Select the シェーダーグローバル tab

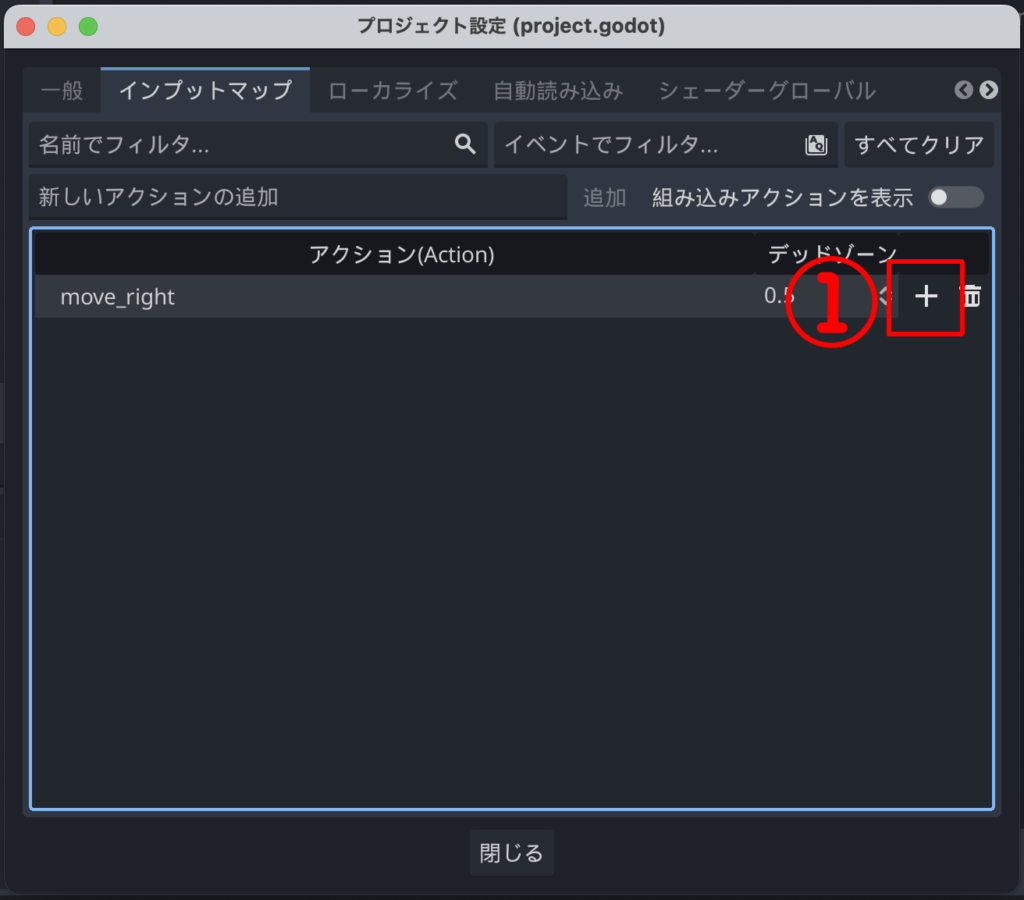767,91
